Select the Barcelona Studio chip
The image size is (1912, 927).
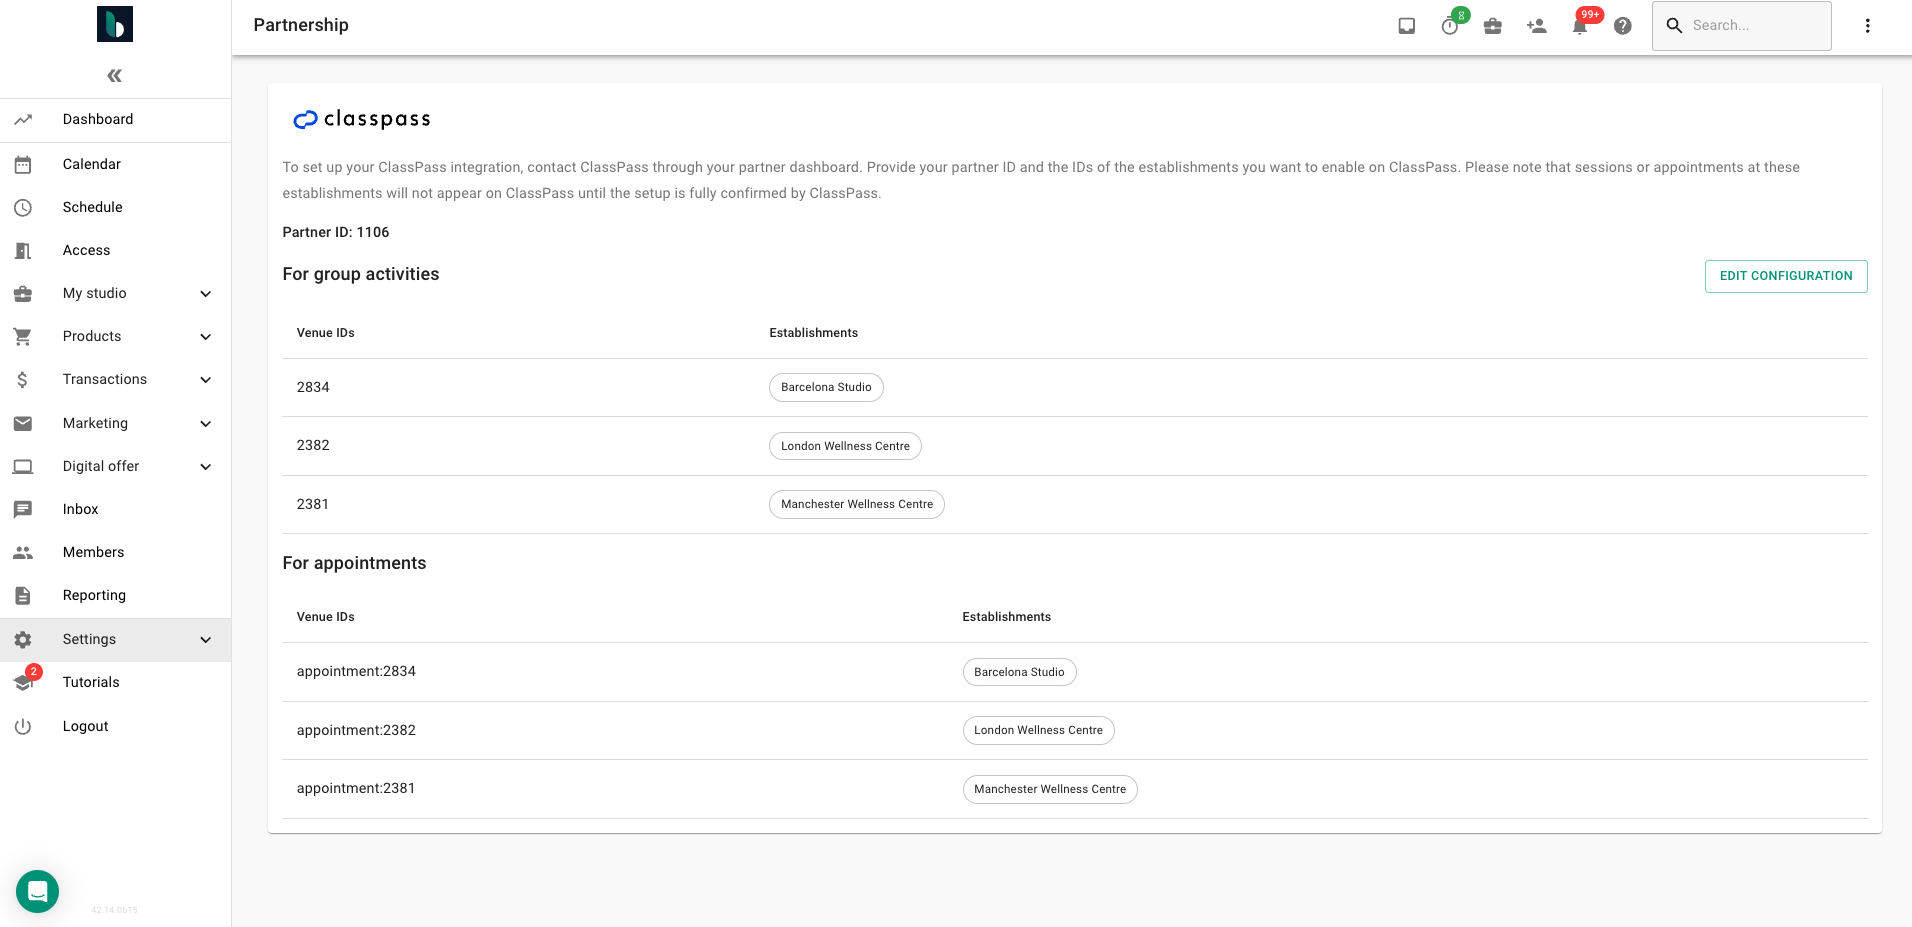click(x=826, y=387)
